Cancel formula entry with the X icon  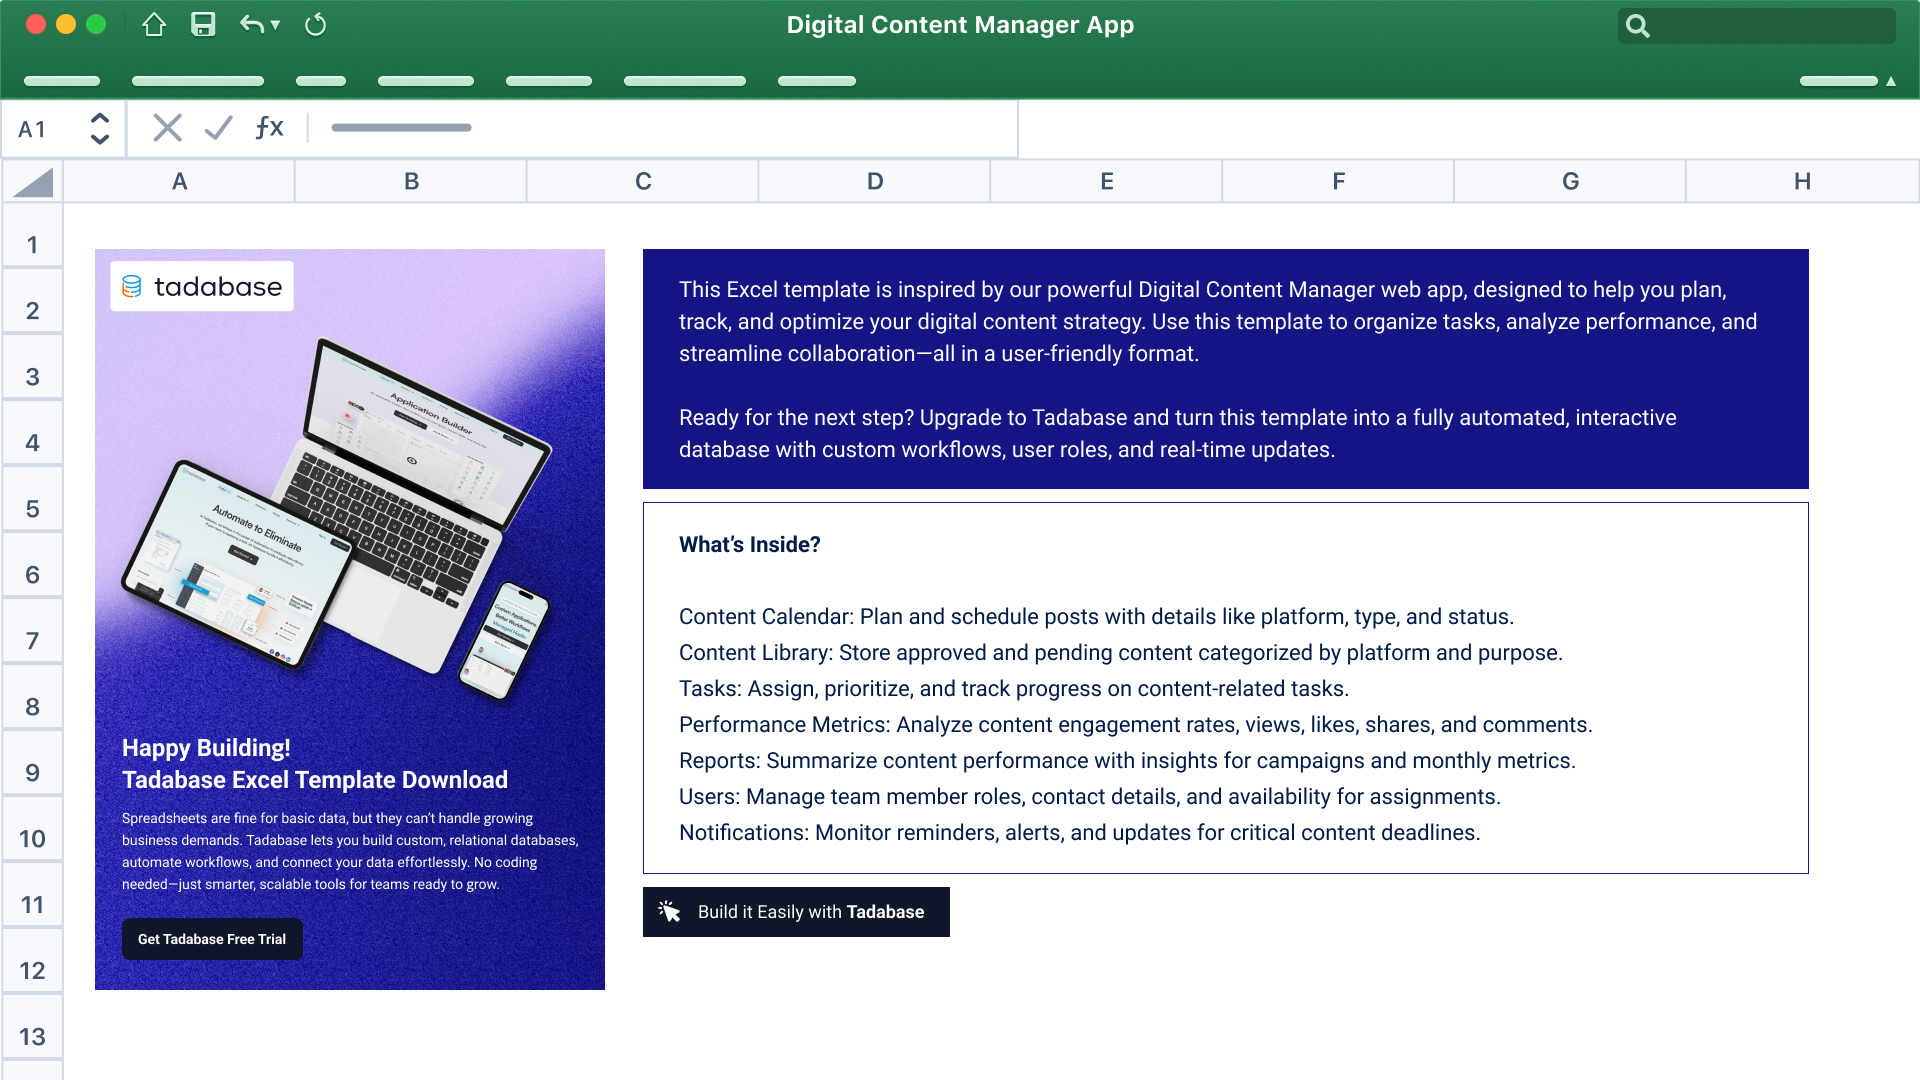click(x=168, y=128)
